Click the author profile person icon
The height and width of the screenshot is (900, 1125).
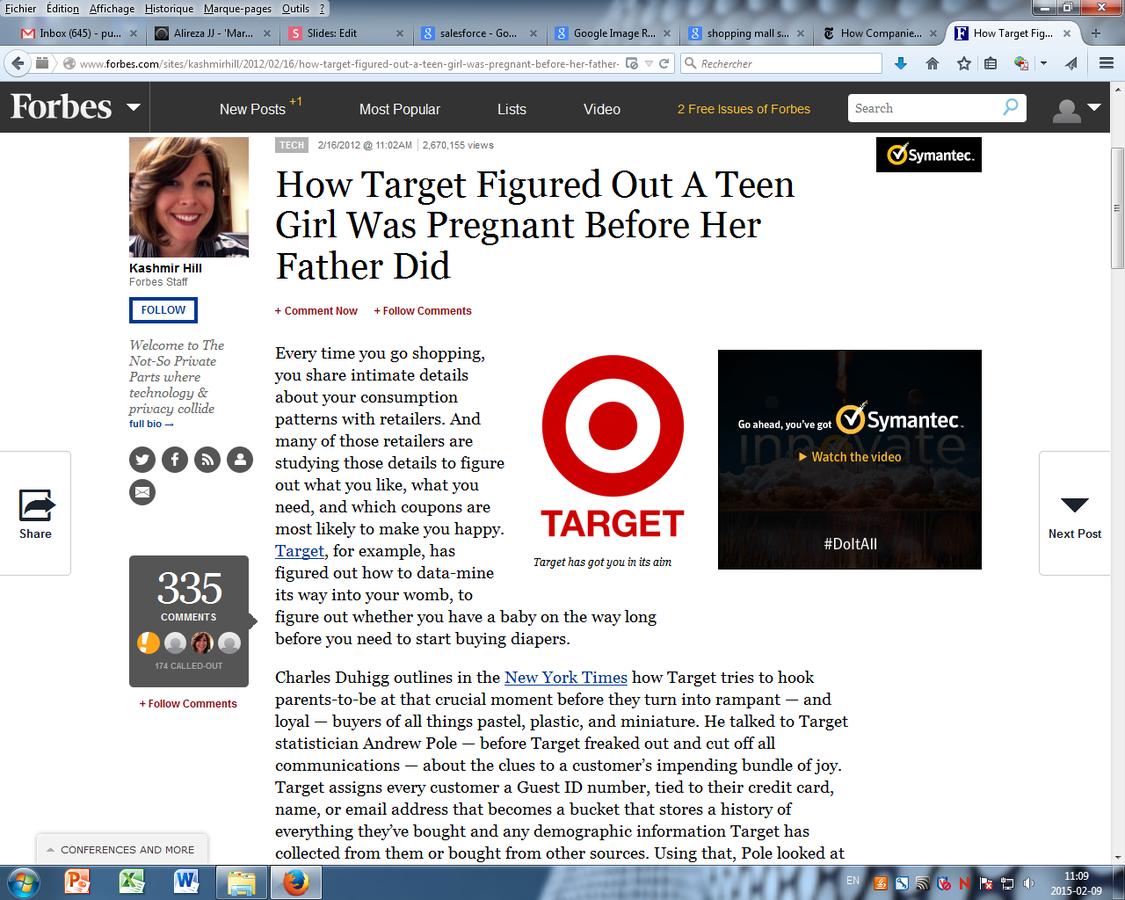pyautogui.click(x=240, y=459)
